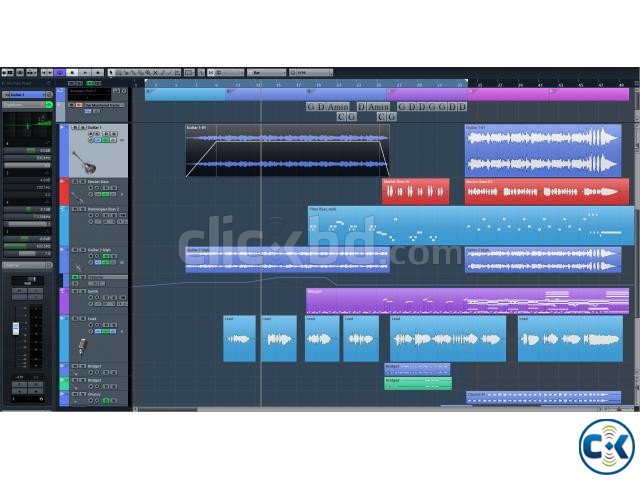Mute the Electric Bass track

coord(75,181)
